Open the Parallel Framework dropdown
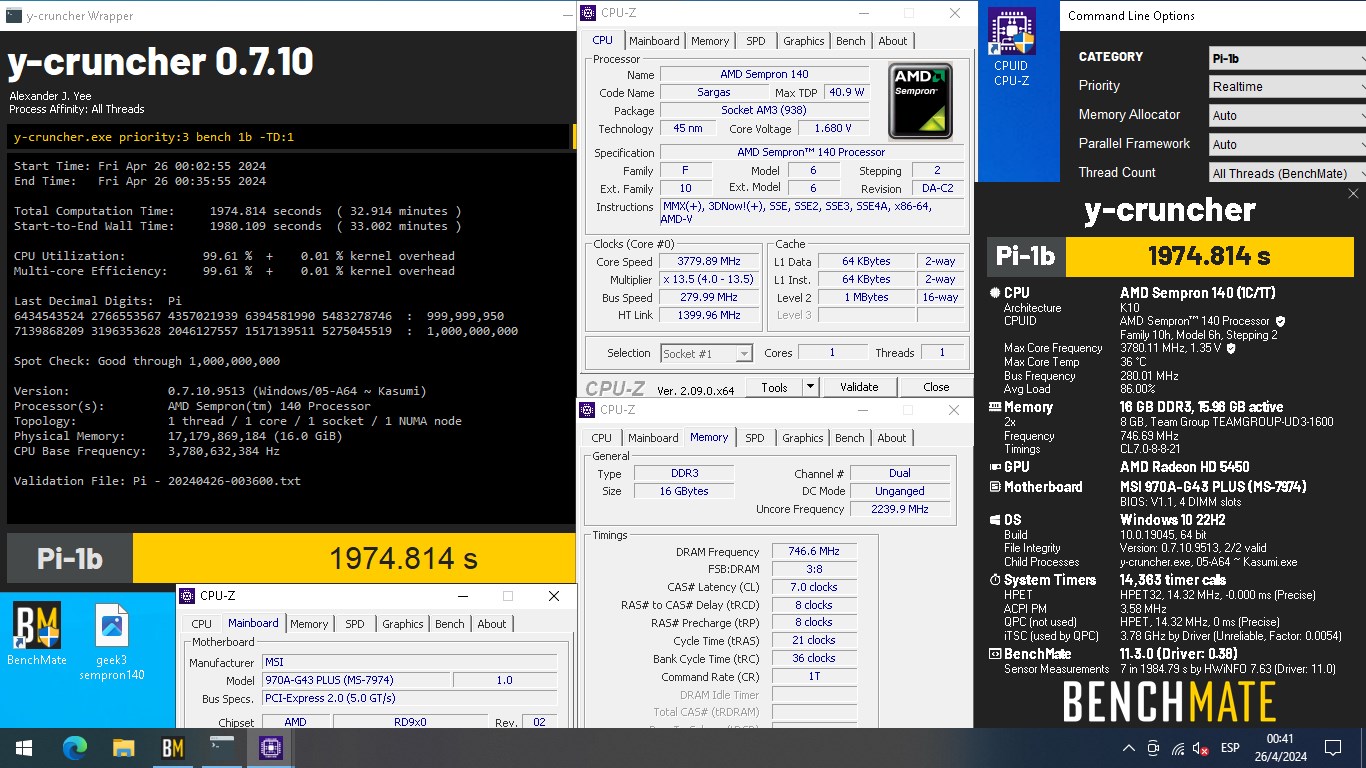The image size is (1366, 768). (1287, 145)
